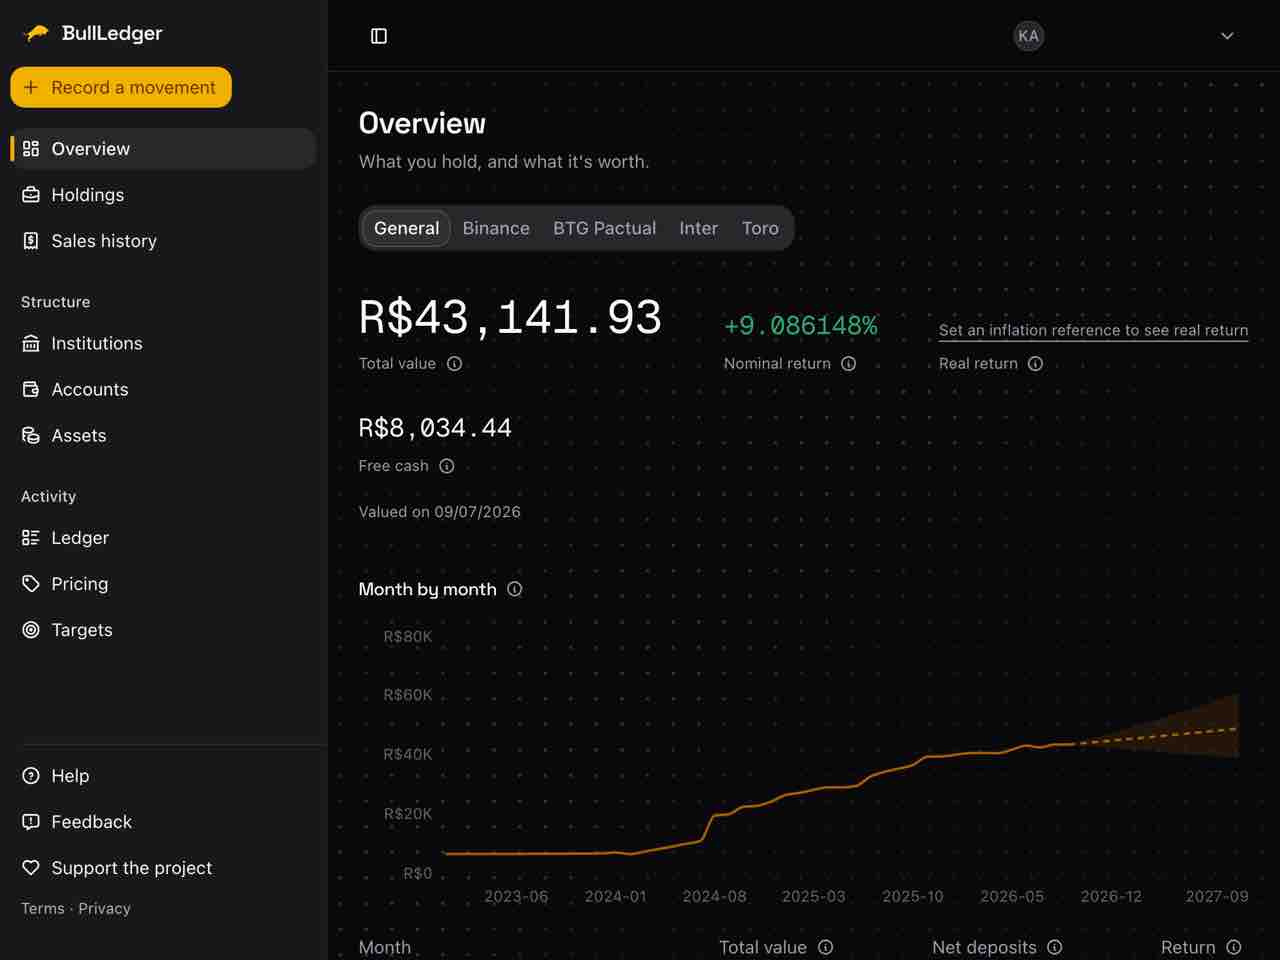Switch to the Toro tab

(x=760, y=228)
